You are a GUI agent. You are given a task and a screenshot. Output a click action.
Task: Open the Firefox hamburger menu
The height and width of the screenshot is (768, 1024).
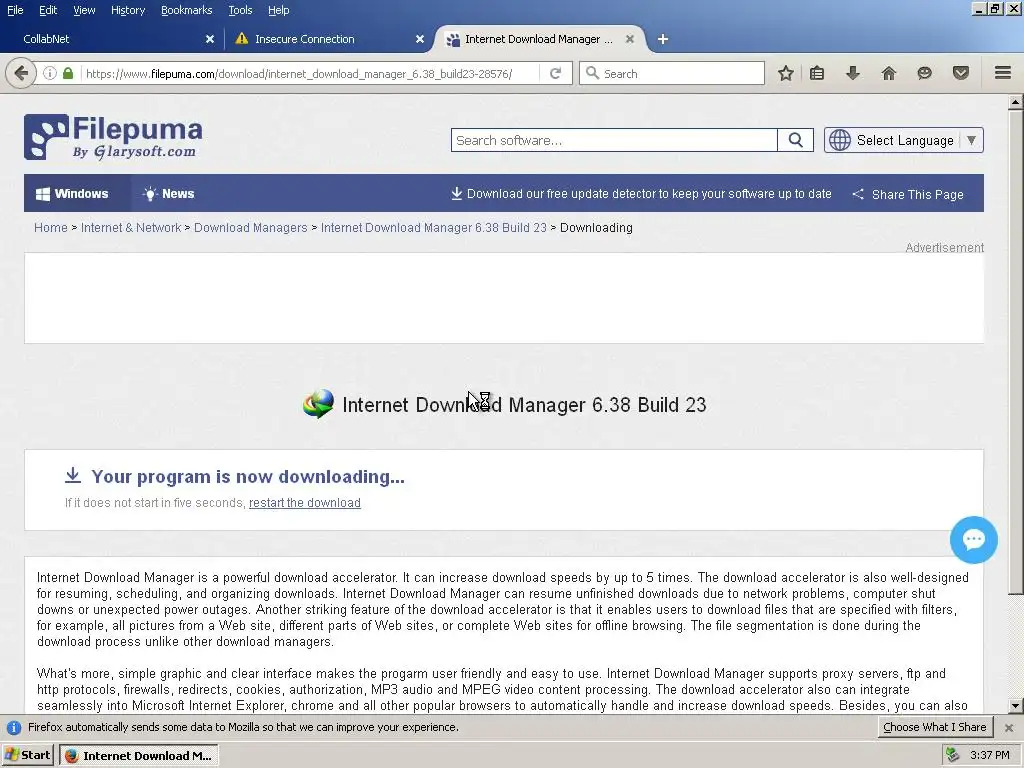pyautogui.click(x=1003, y=73)
